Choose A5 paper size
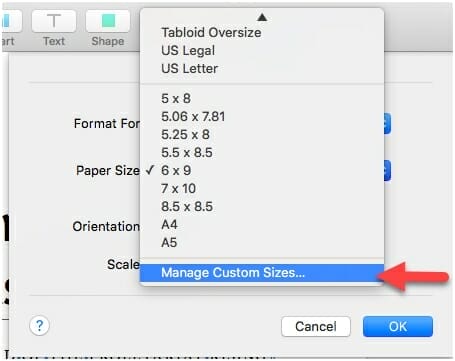The width and height of the screenshot is (455, 361). (x=262, y=242)
